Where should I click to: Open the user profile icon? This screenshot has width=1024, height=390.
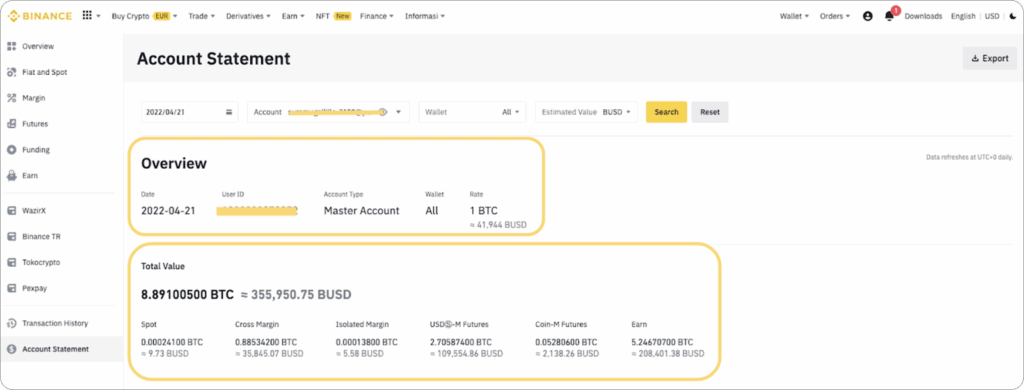[x=867, y=16]
